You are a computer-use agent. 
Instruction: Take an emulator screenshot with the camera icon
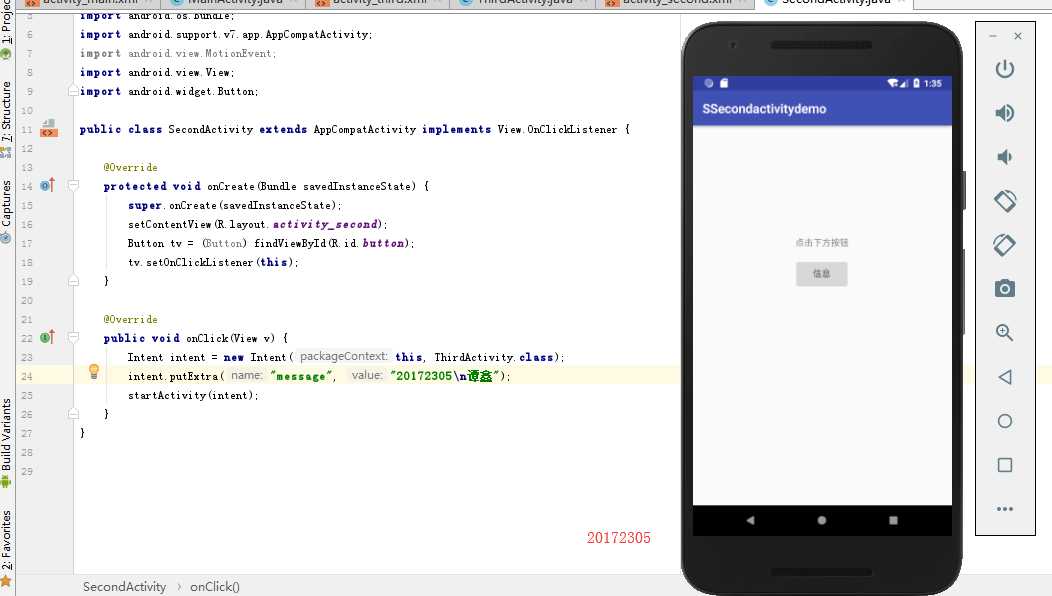click(x=1004, y=289)
